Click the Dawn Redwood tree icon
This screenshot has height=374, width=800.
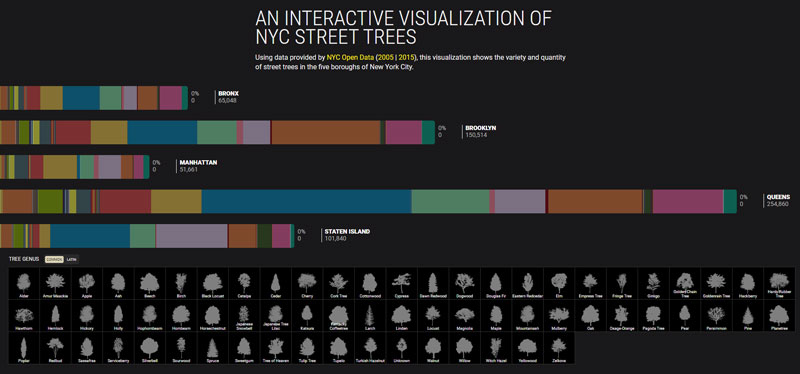coord(433,285)
